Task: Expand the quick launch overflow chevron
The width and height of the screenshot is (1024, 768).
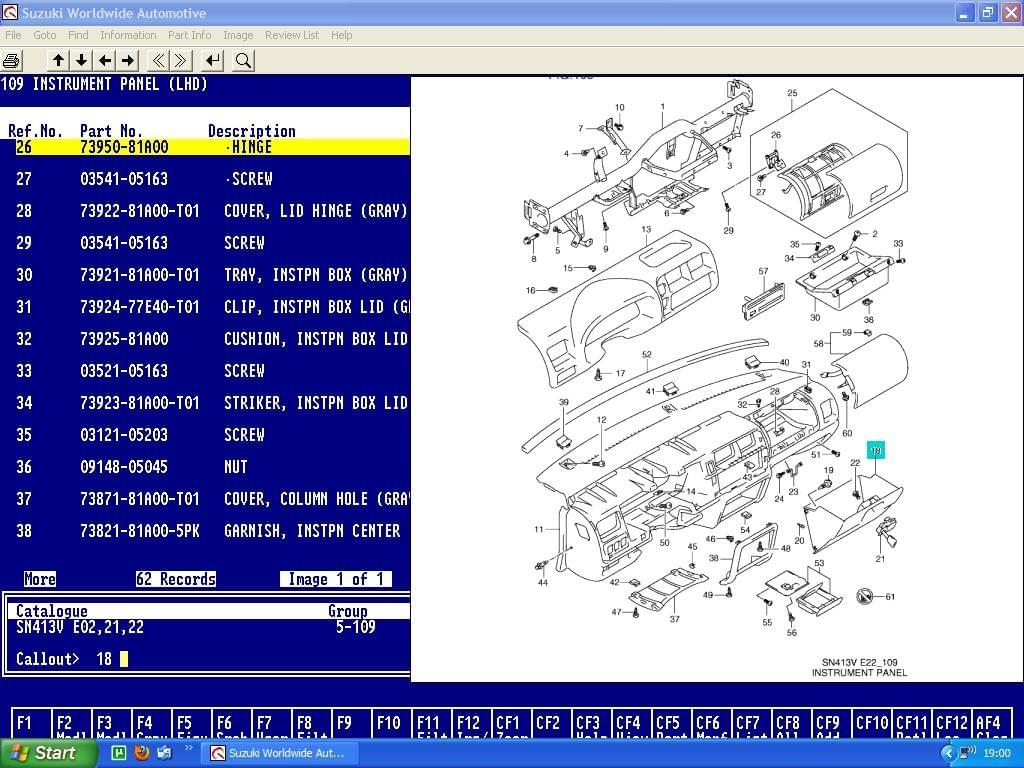Action: 189,748
